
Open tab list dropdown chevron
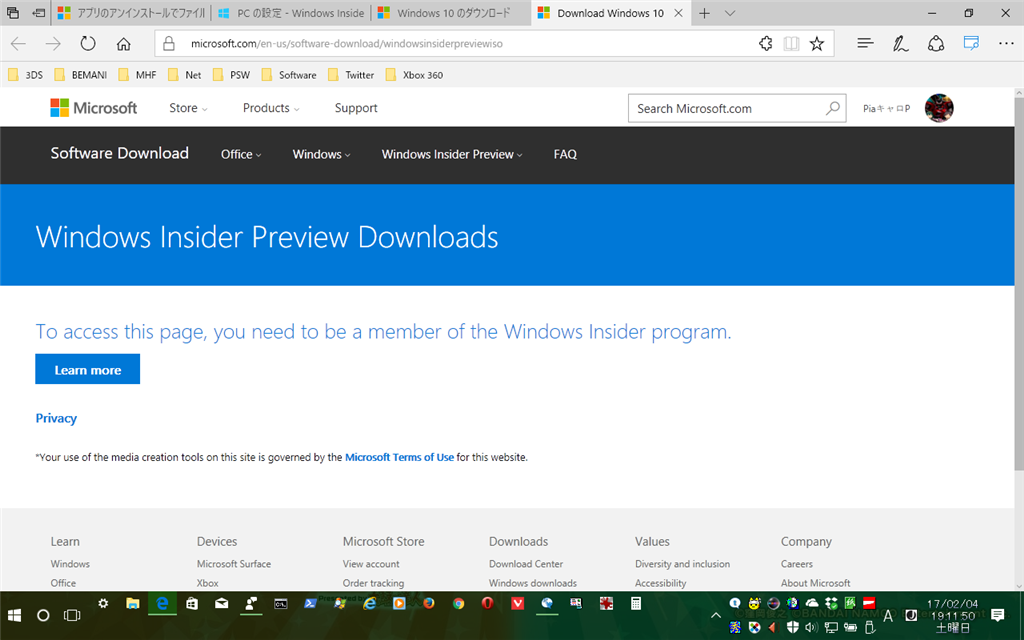point(730,13)
